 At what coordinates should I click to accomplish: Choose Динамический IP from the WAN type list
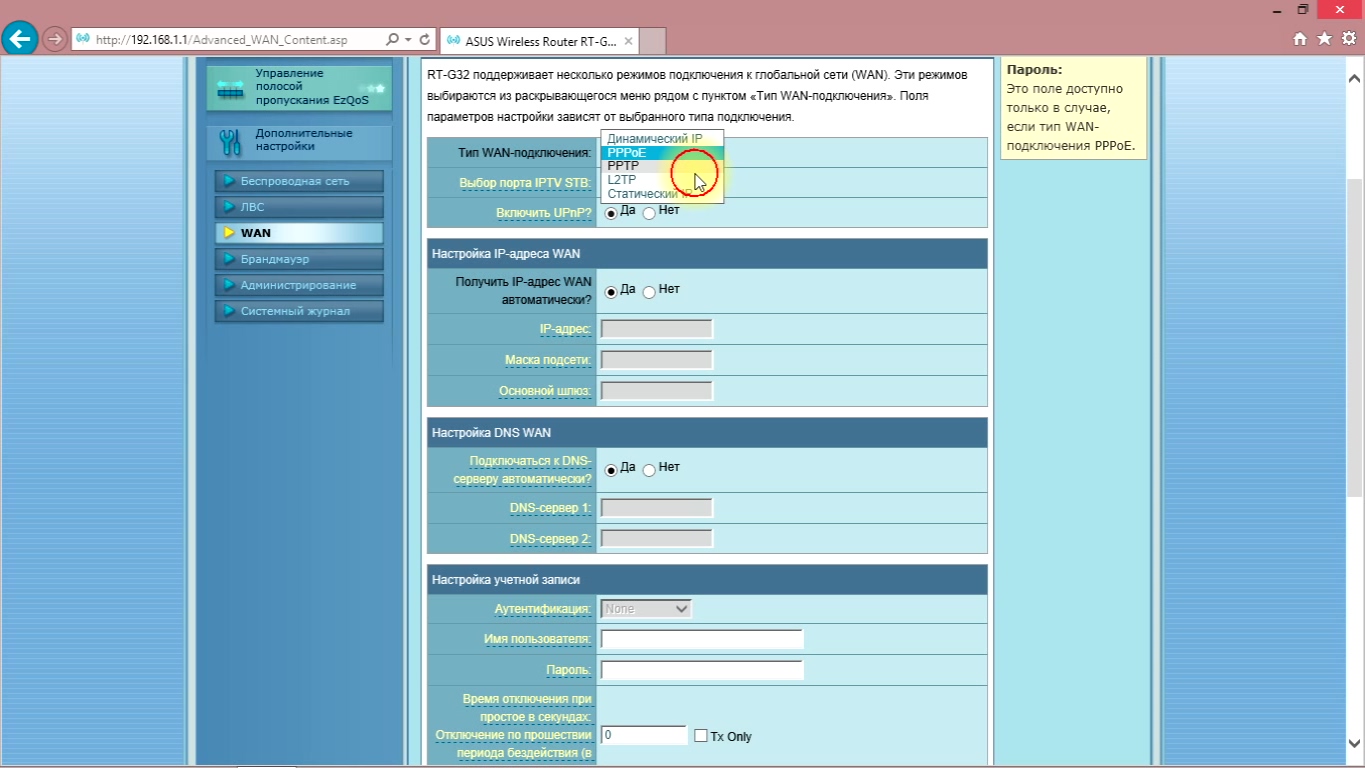click(661, 138)
